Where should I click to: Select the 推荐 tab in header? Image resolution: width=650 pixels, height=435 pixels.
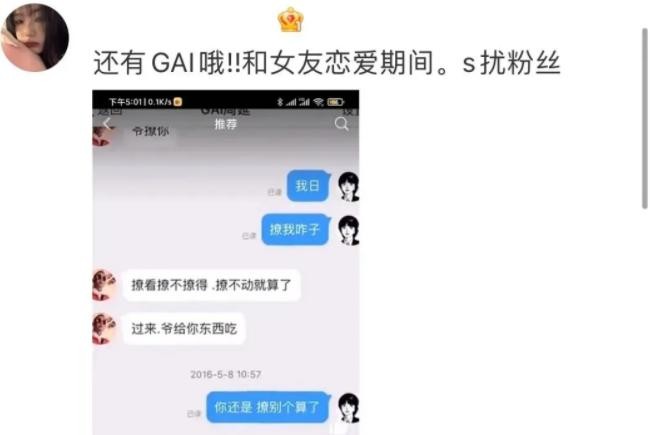pyautogui.click(x=226, y=124)
